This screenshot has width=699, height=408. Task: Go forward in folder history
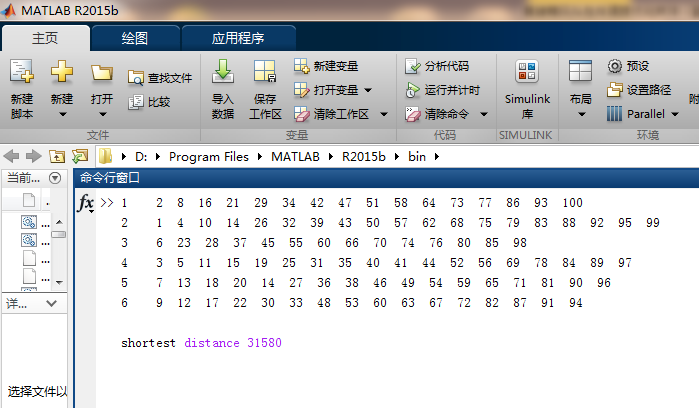(33, 157)
